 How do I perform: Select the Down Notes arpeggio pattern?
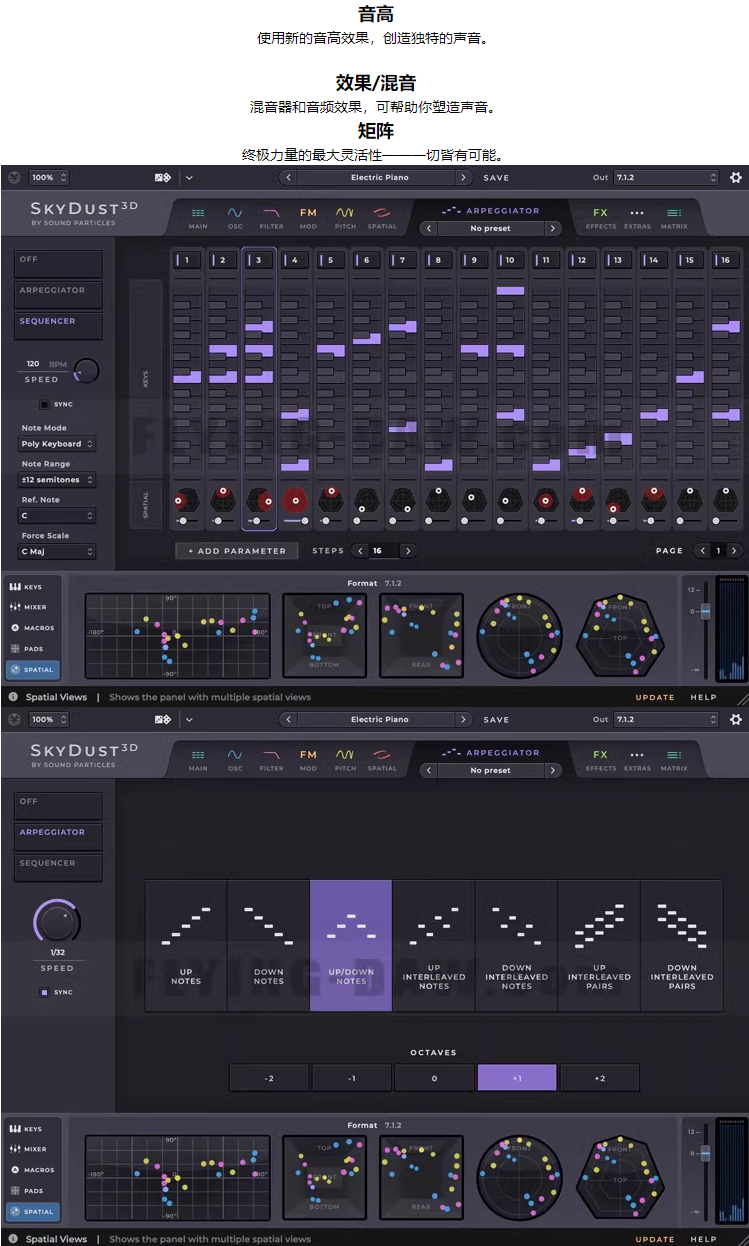(268, 946)
